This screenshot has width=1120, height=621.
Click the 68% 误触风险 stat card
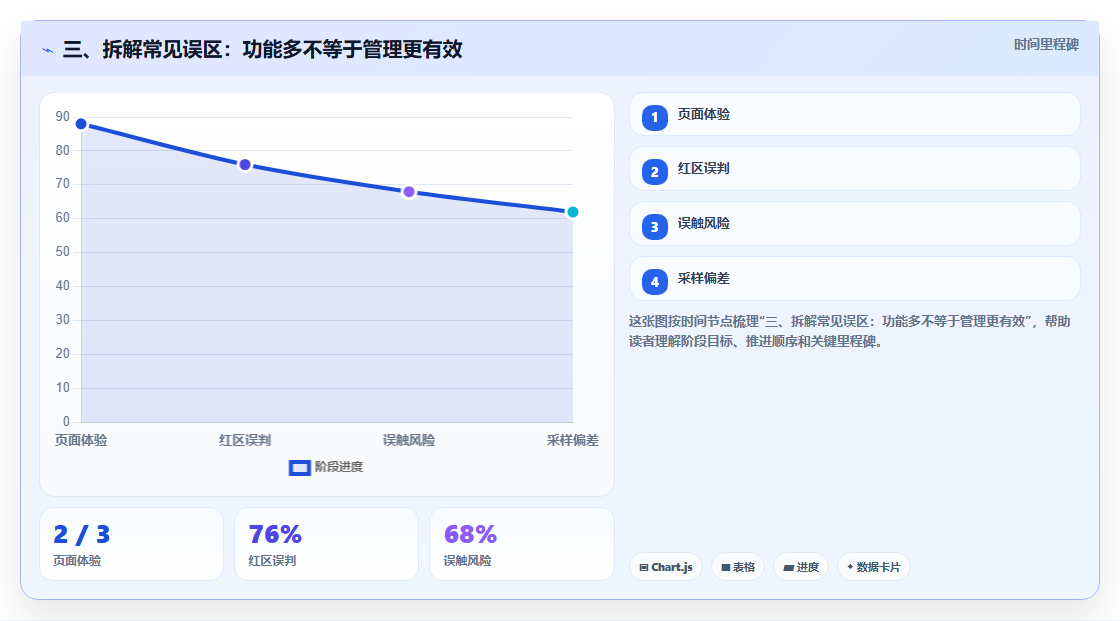point(521,544)
